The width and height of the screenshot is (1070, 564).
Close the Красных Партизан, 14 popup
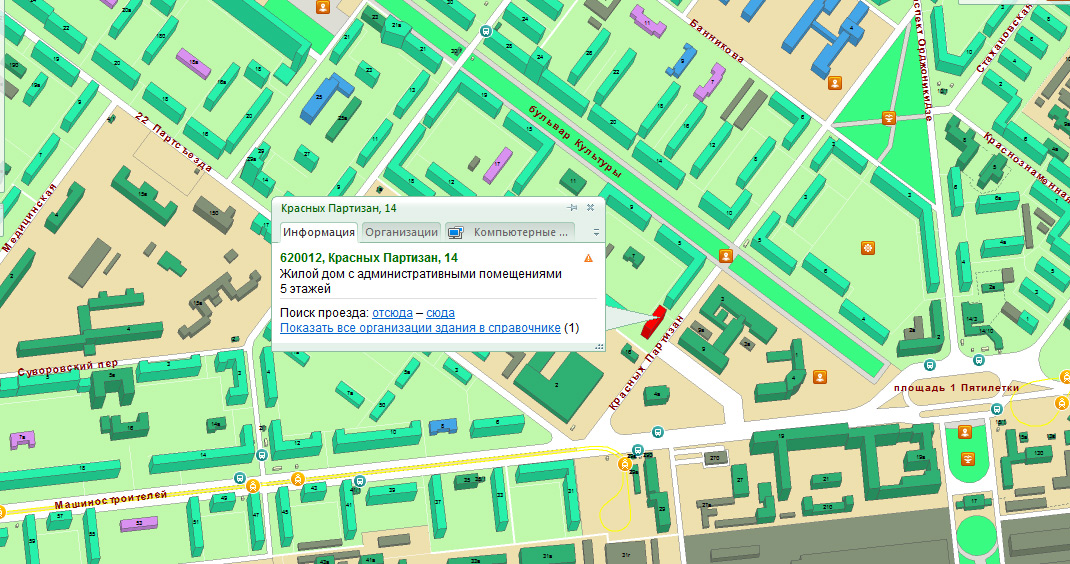pyautogui.click(x=590, y=207)
